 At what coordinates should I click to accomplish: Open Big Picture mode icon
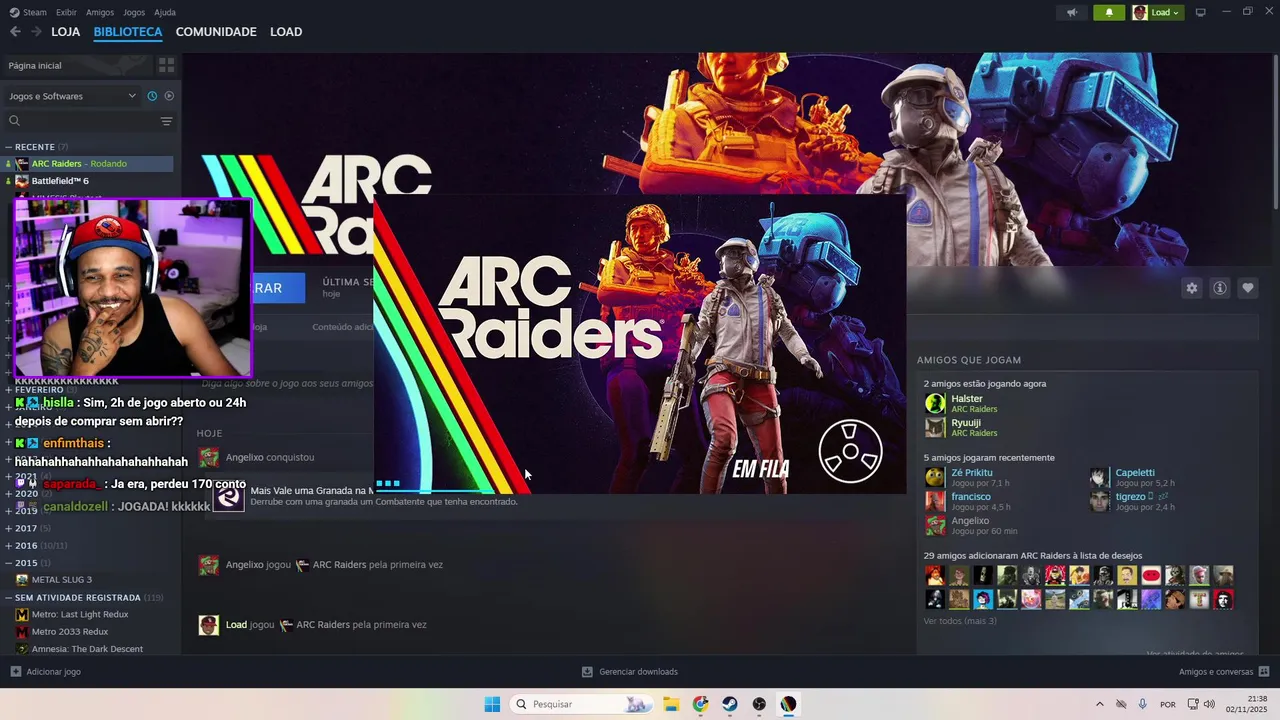(x=1201, y=12)
